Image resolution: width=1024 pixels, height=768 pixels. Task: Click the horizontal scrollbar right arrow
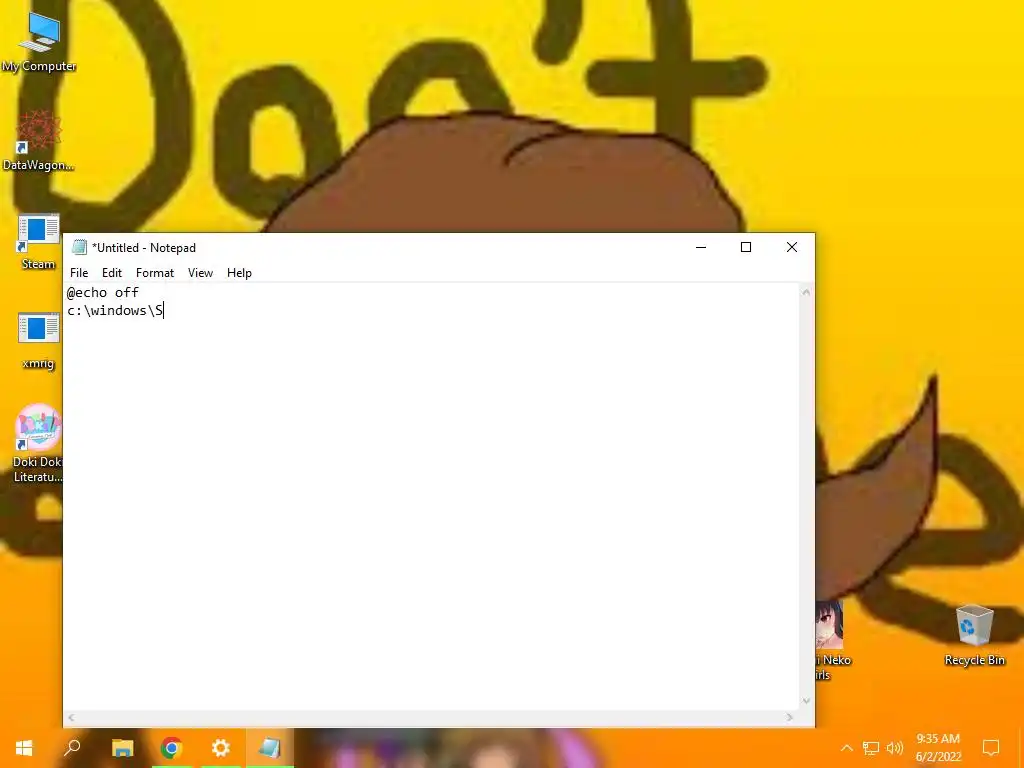click(x=790, y=717)
